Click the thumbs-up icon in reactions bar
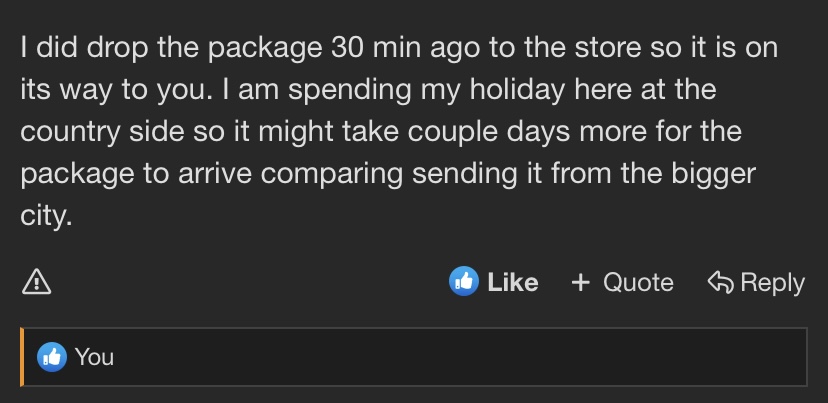The width and height of the screenshot is (828, 403). [51, 356]
